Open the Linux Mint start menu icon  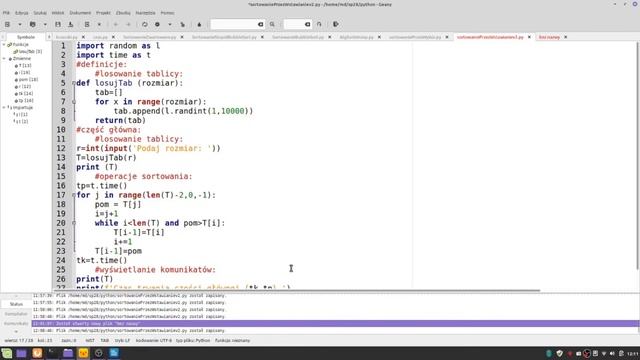[7, 353]
